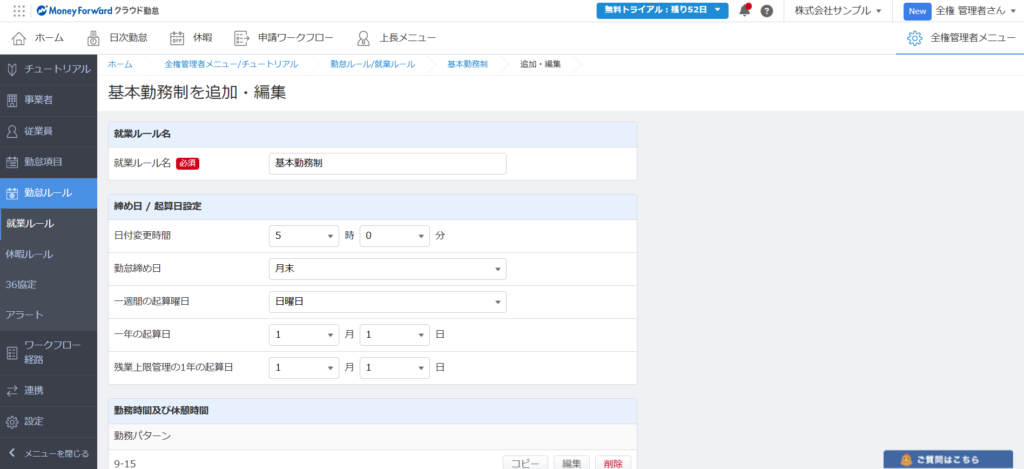Image resolution: width=1024 pixels, height=469 pixels.
Task: Click the ご質問はこちら mascot icon
Action: [x=906, y=460]
